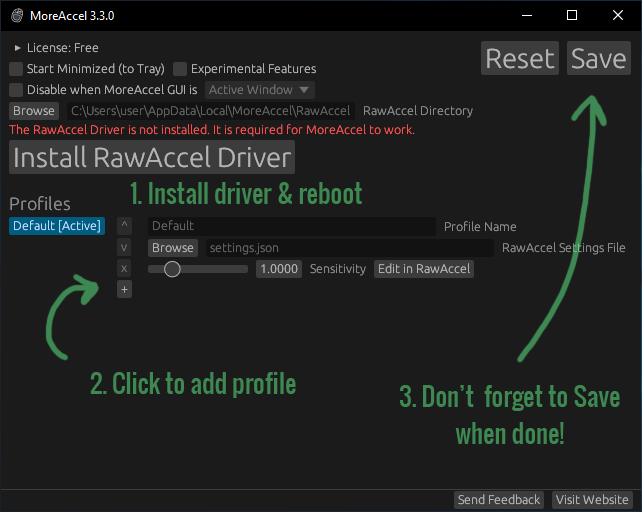Add a new profile with + button
This screenshot has height=512, width=642.
coord(124,289)
